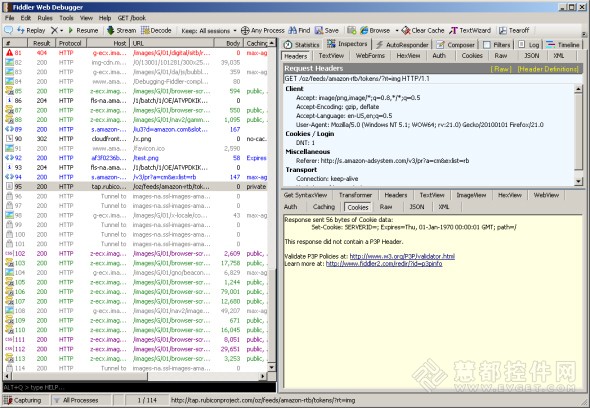
Task: Click the Any Process target icon
Action: pyautogui.click(x=245, y=30)
